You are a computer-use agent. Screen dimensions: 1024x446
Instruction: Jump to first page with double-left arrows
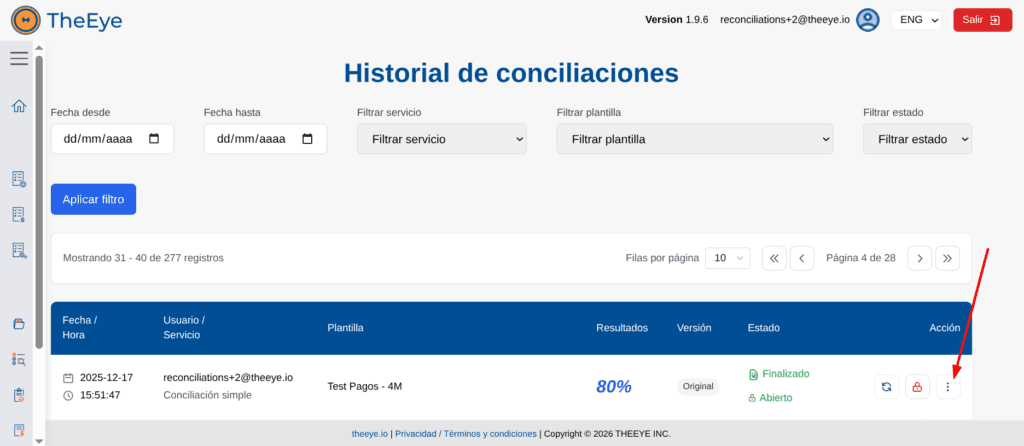(774, 258)
